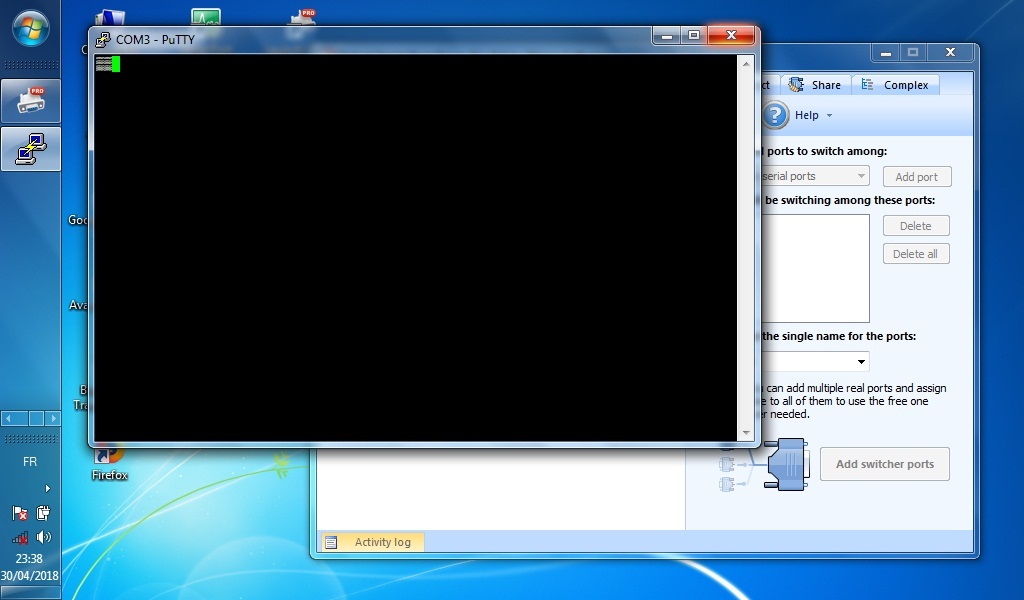The image size is (1024, 600).
Task: Open the Windows Start menu orb
Action: (x=30, y=29)
